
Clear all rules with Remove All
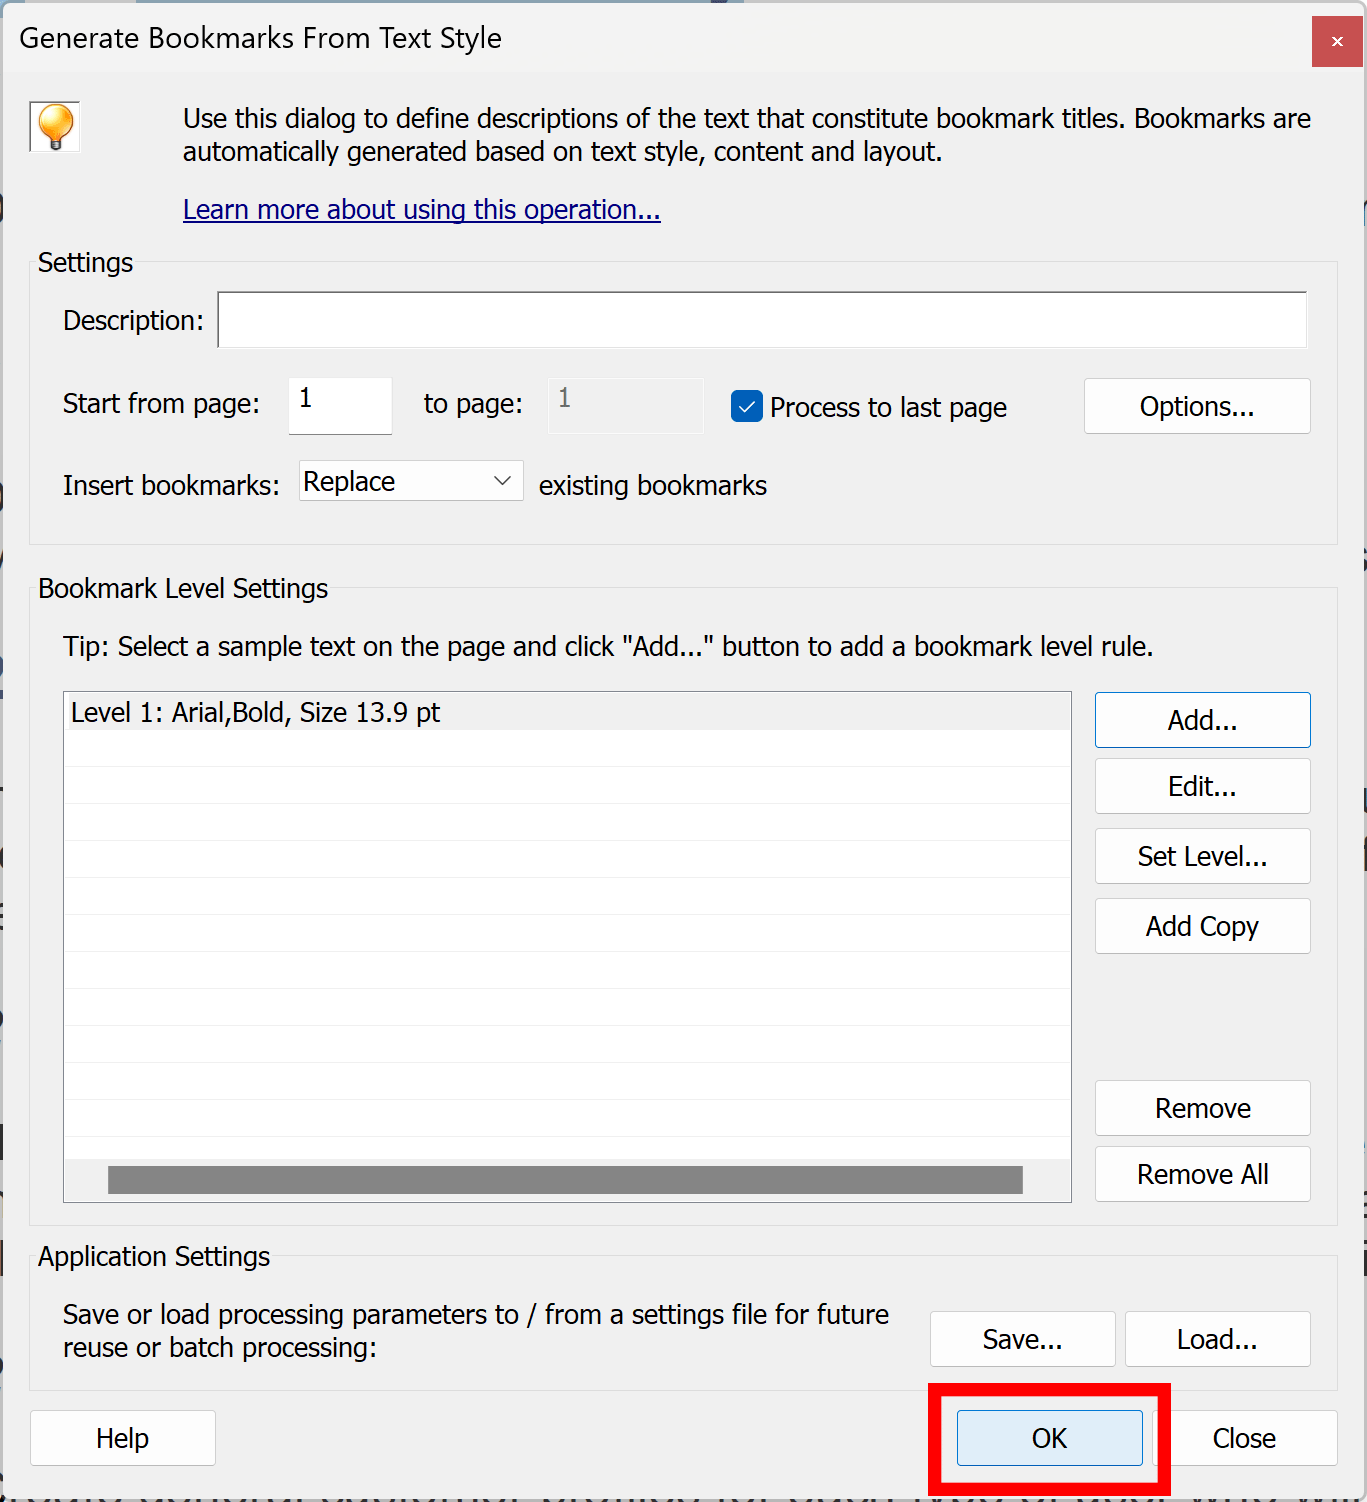coord(1202,1174)
